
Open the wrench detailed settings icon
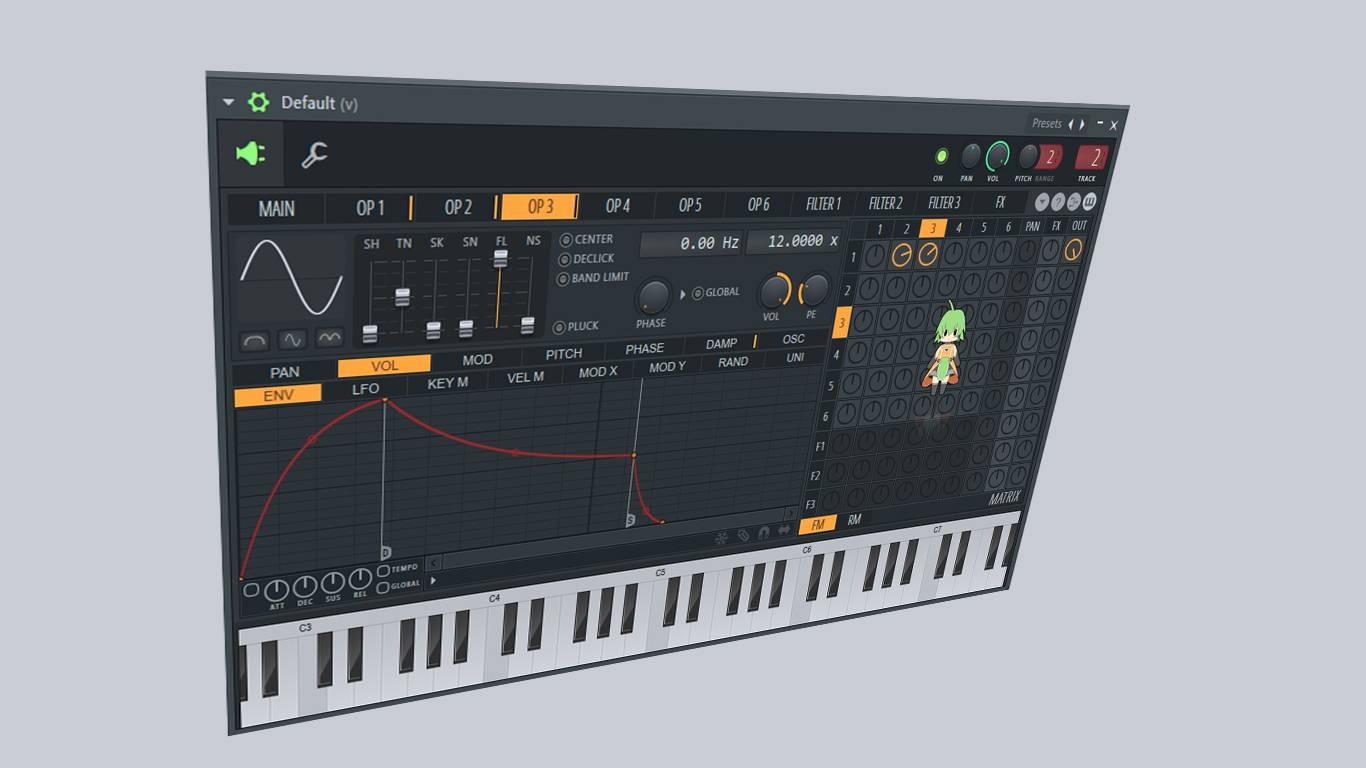[315, 155]
